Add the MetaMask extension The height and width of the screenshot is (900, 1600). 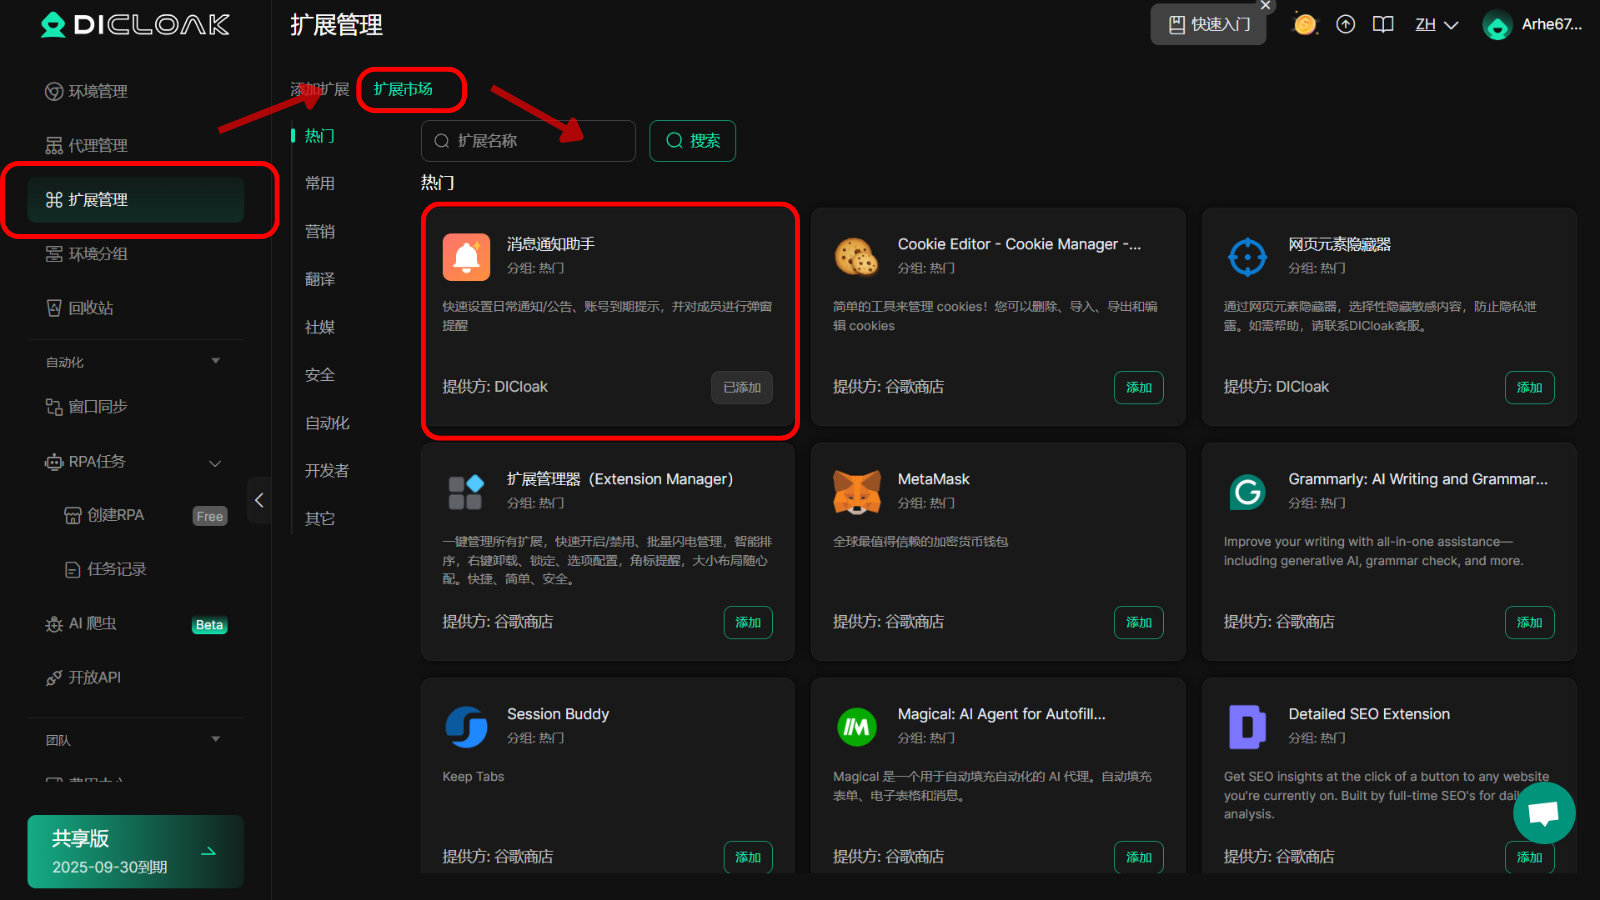coord(1139,623)
